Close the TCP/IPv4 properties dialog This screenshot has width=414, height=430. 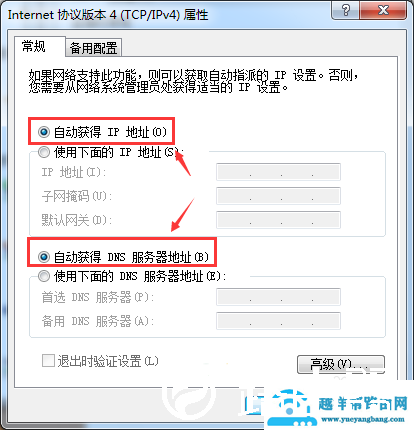click(x=383, y=10)
